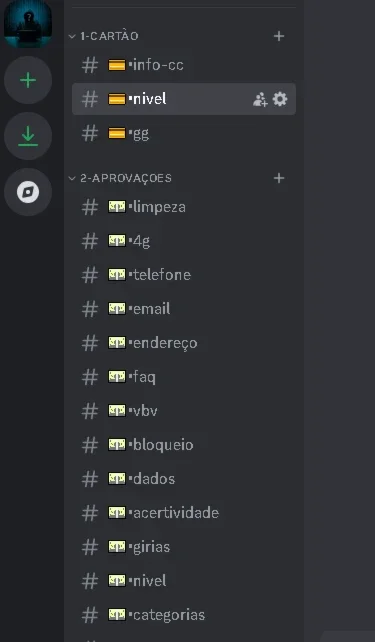The image size is (375, 642).
Task: Go to the categorias channel
Action: tap(184, 615)
